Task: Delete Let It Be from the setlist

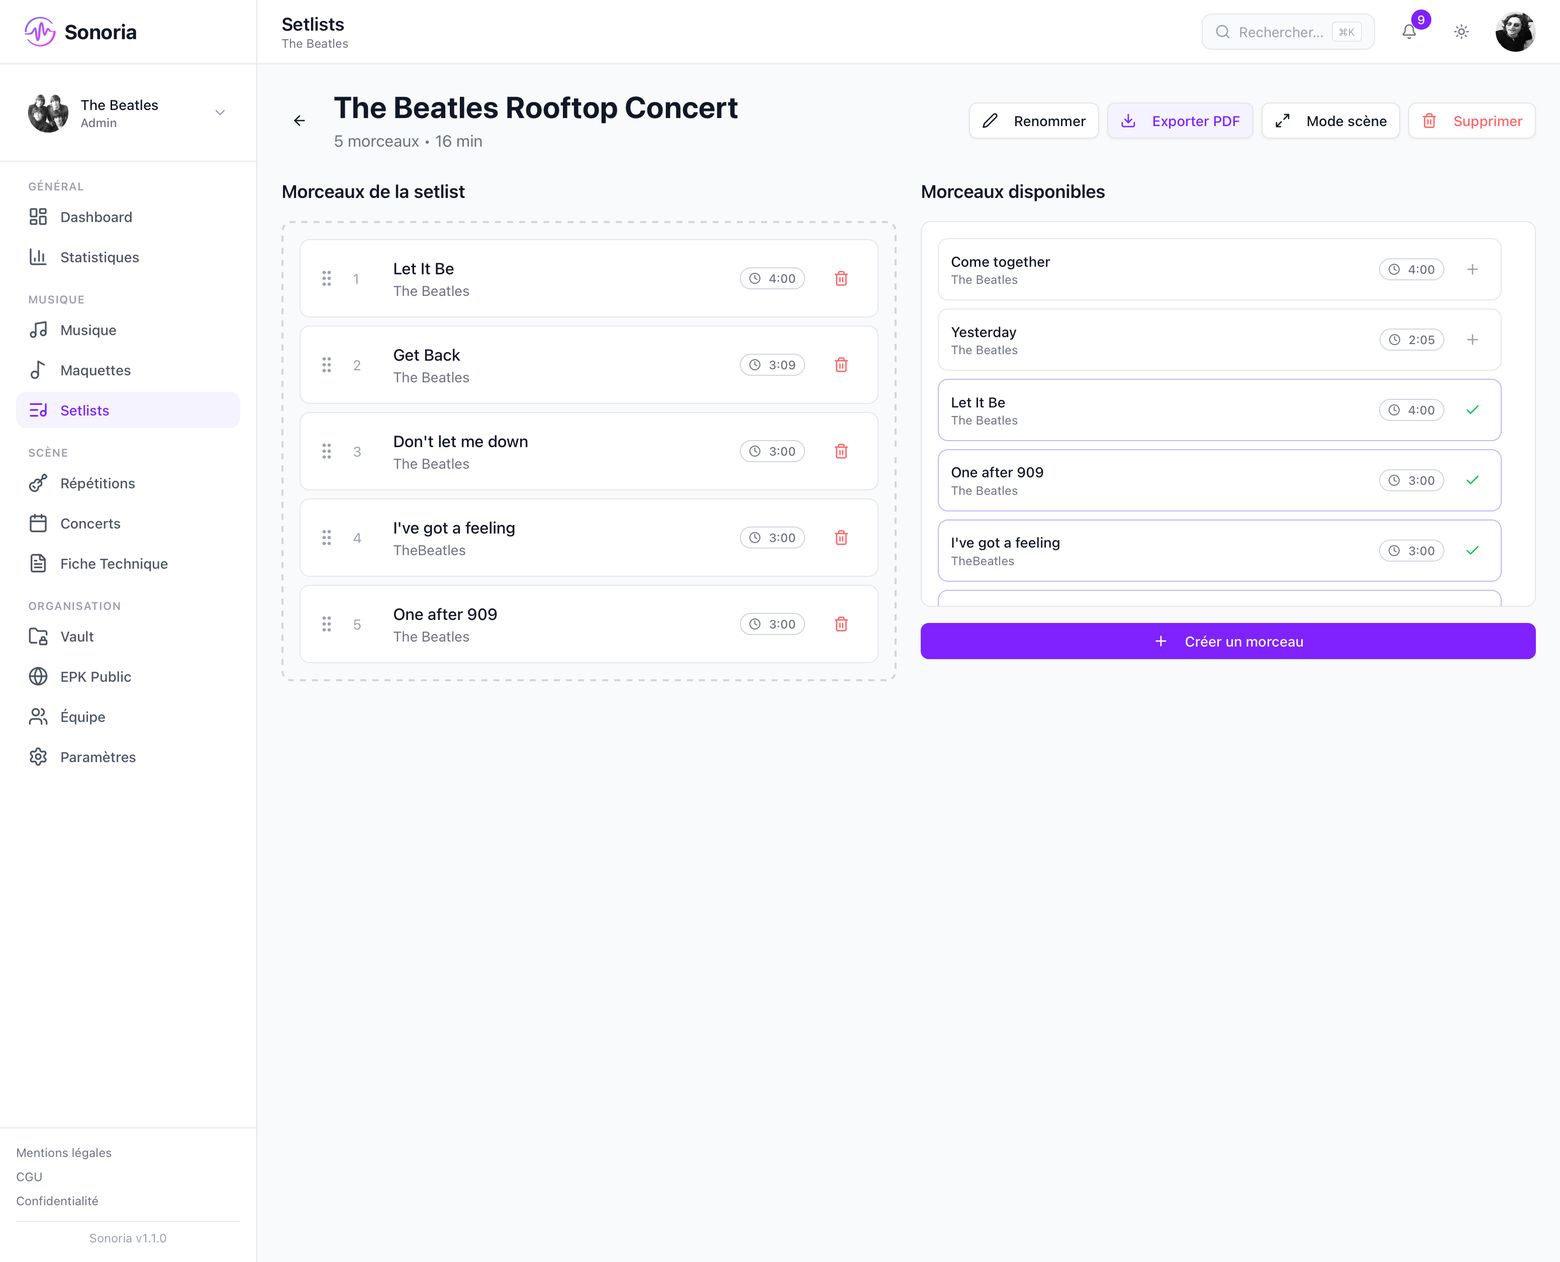Action: click(841, 279)
